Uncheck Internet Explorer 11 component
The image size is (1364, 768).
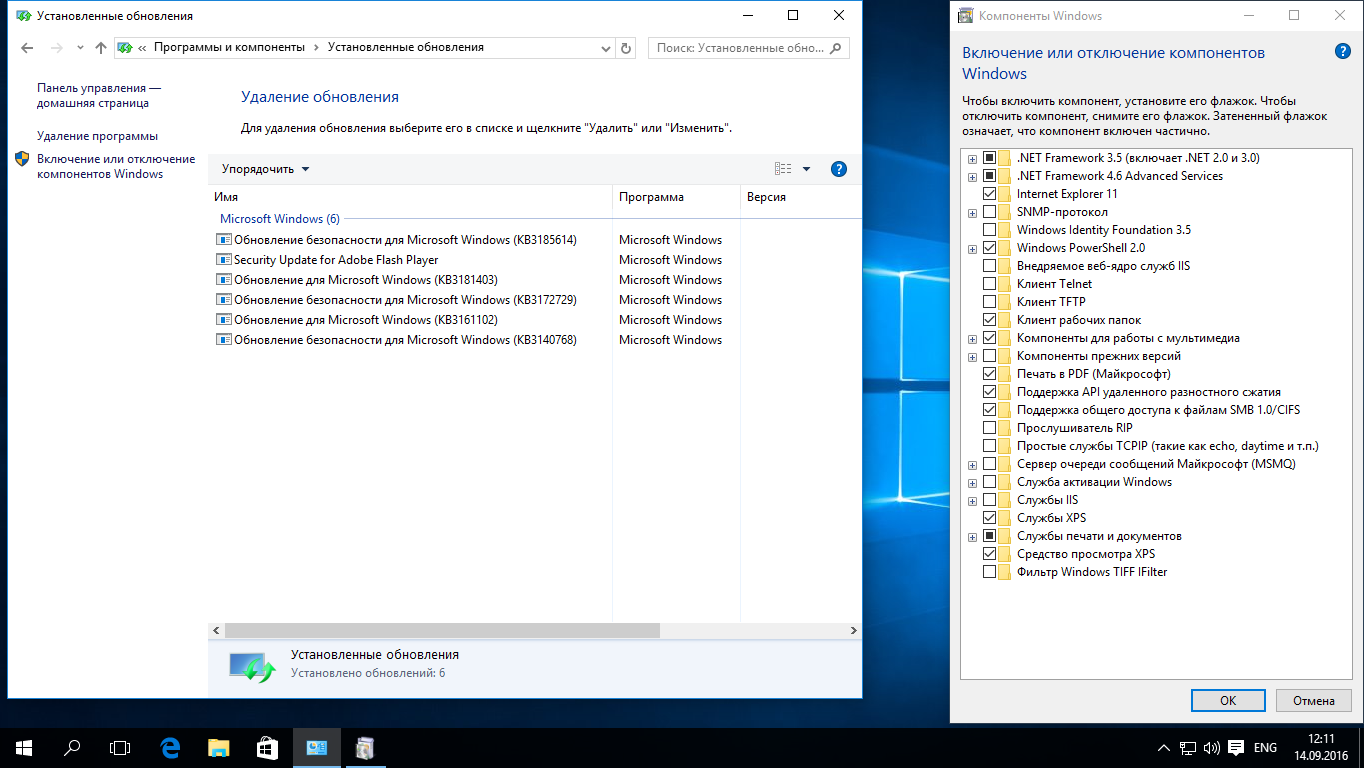(990, 194)
